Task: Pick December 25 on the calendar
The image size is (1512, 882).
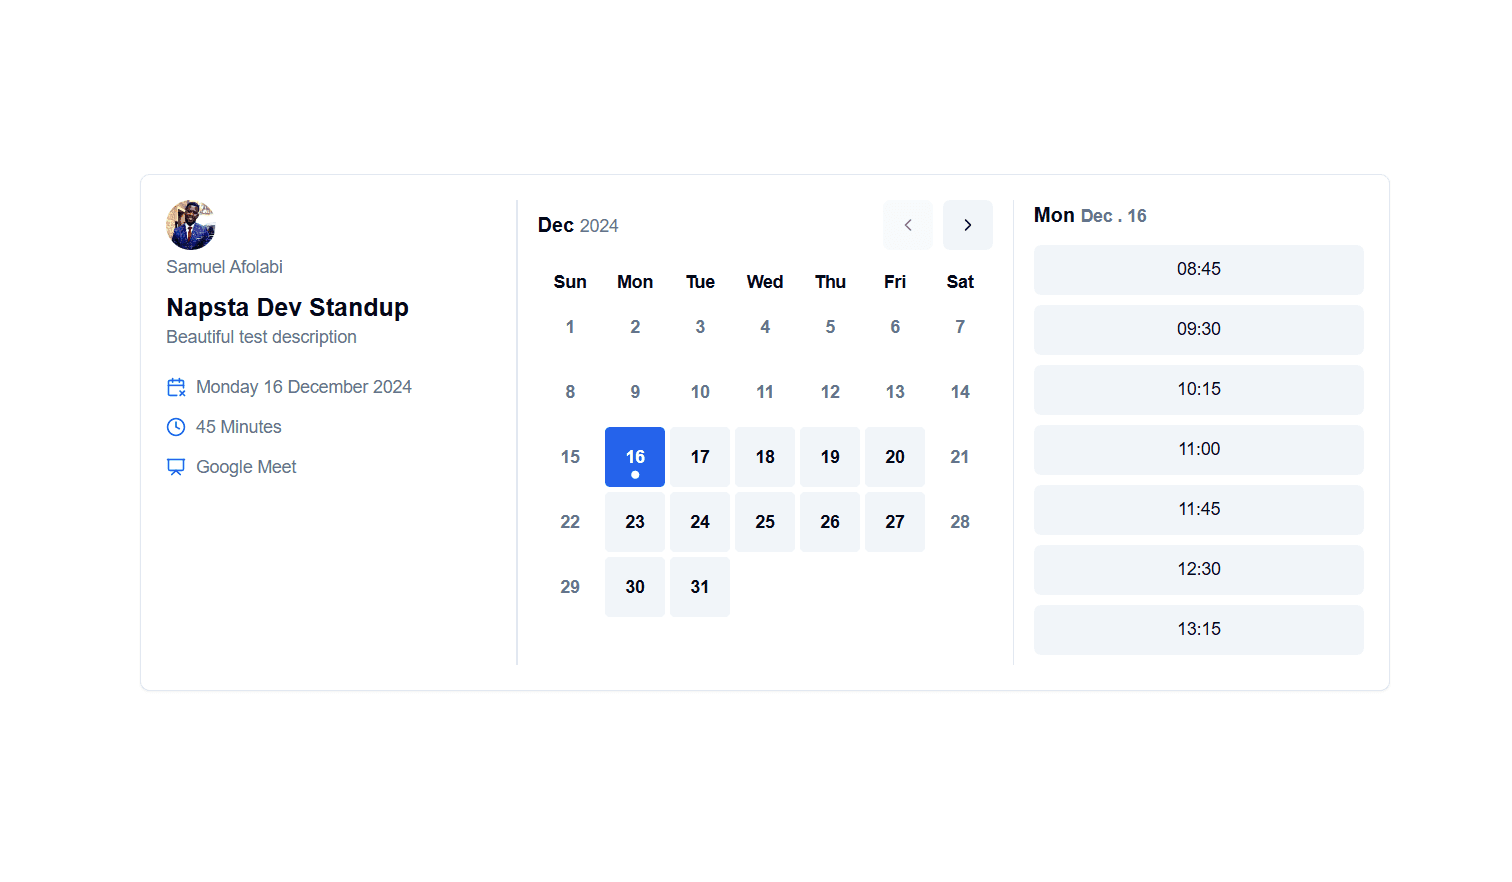Action: [x=765, y=522]
